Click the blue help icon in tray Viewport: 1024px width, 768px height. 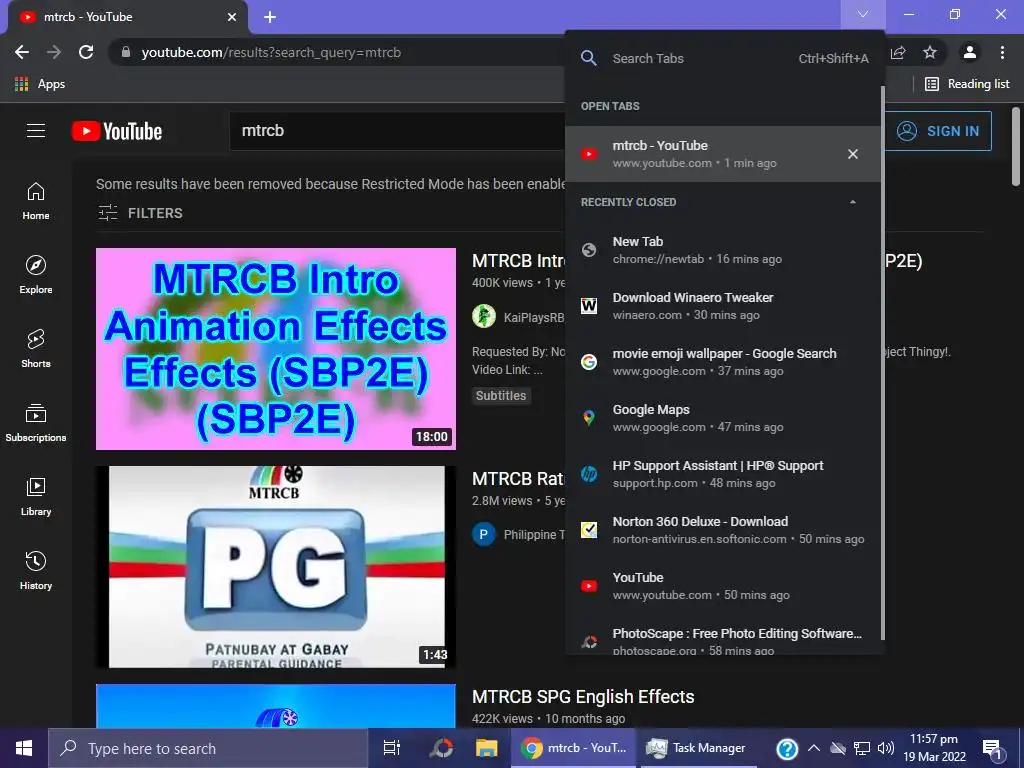pos(787,748)
